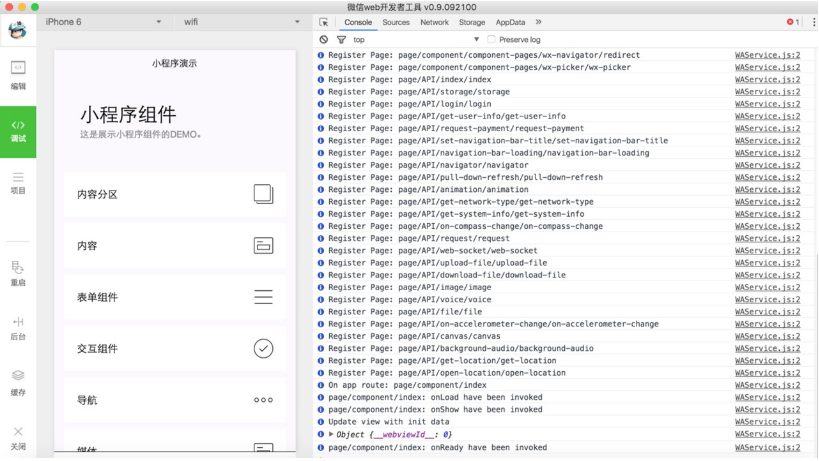
Task: Click the 小程序组件 heading text
Action: pos(128,114)
